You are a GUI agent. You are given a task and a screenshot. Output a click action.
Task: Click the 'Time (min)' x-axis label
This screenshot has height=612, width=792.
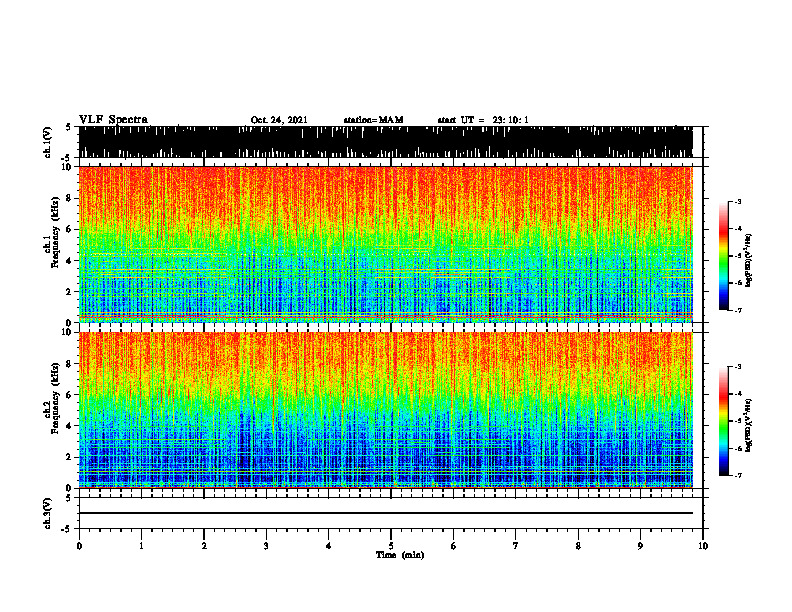400,555
